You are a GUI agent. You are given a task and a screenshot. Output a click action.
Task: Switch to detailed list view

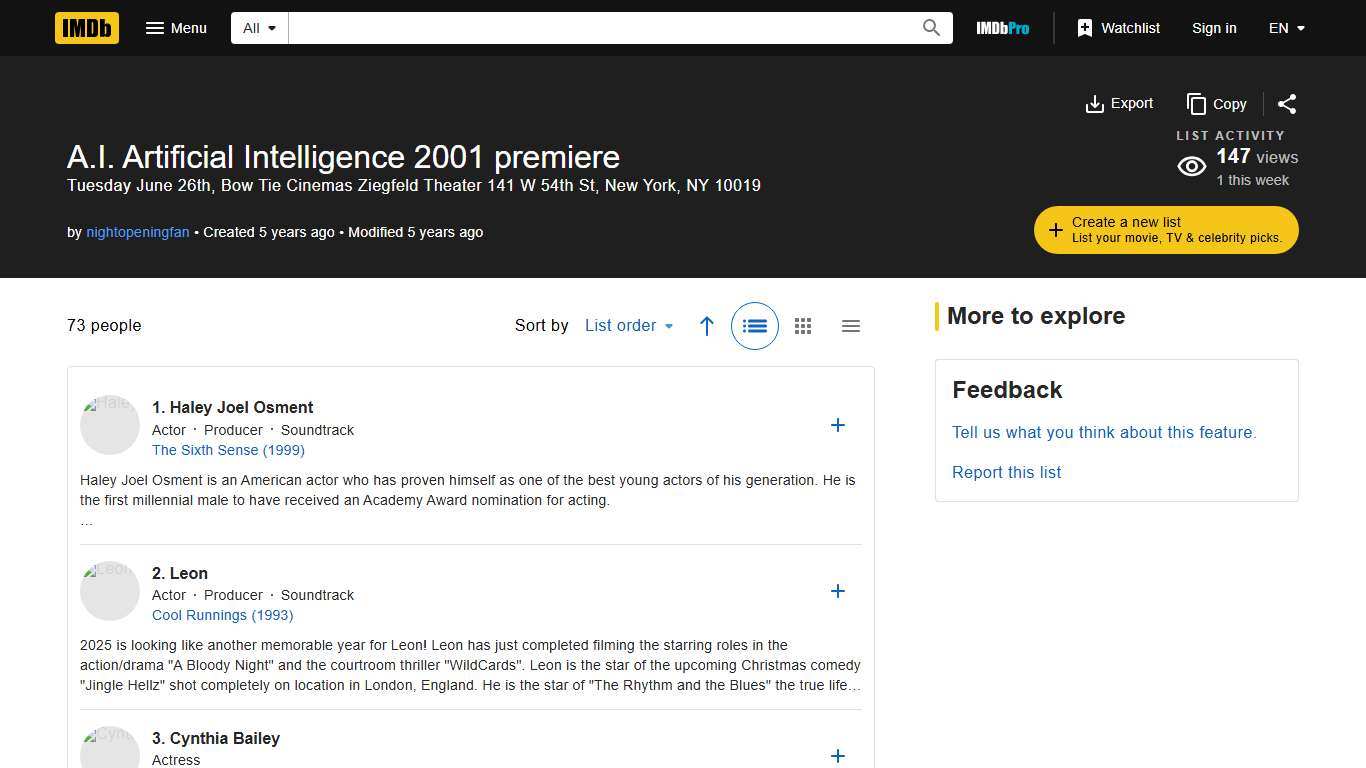(x=755, y=326)
